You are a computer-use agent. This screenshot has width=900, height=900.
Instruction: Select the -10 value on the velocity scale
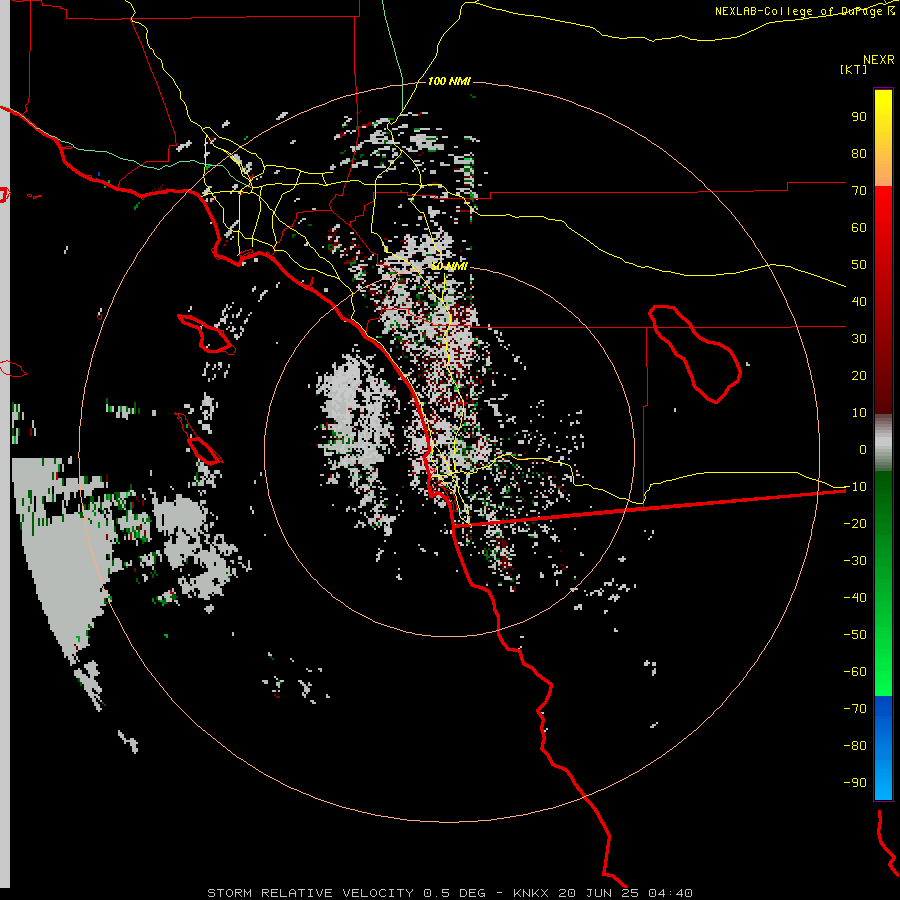pyautogui.click(x=855, y=487)
